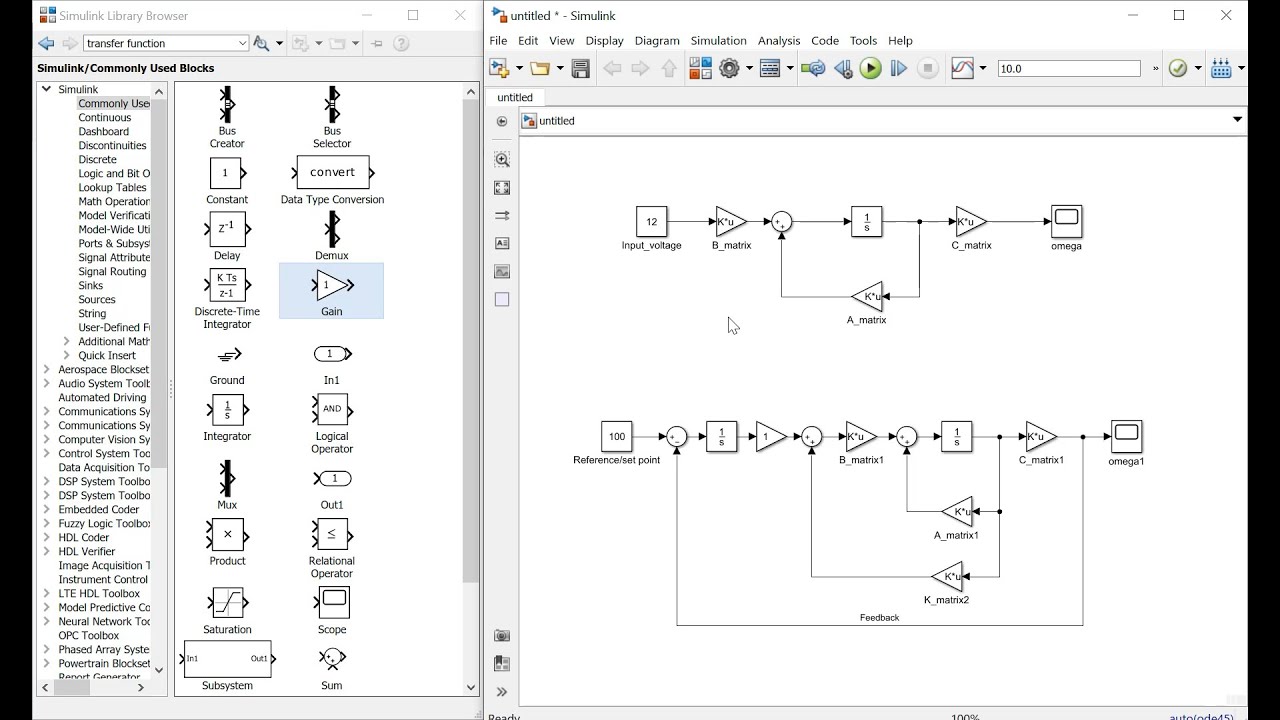Open the New model dropdown arrow
The height and width of the screenshot is (720, 1280).
(x=517, y=68)
